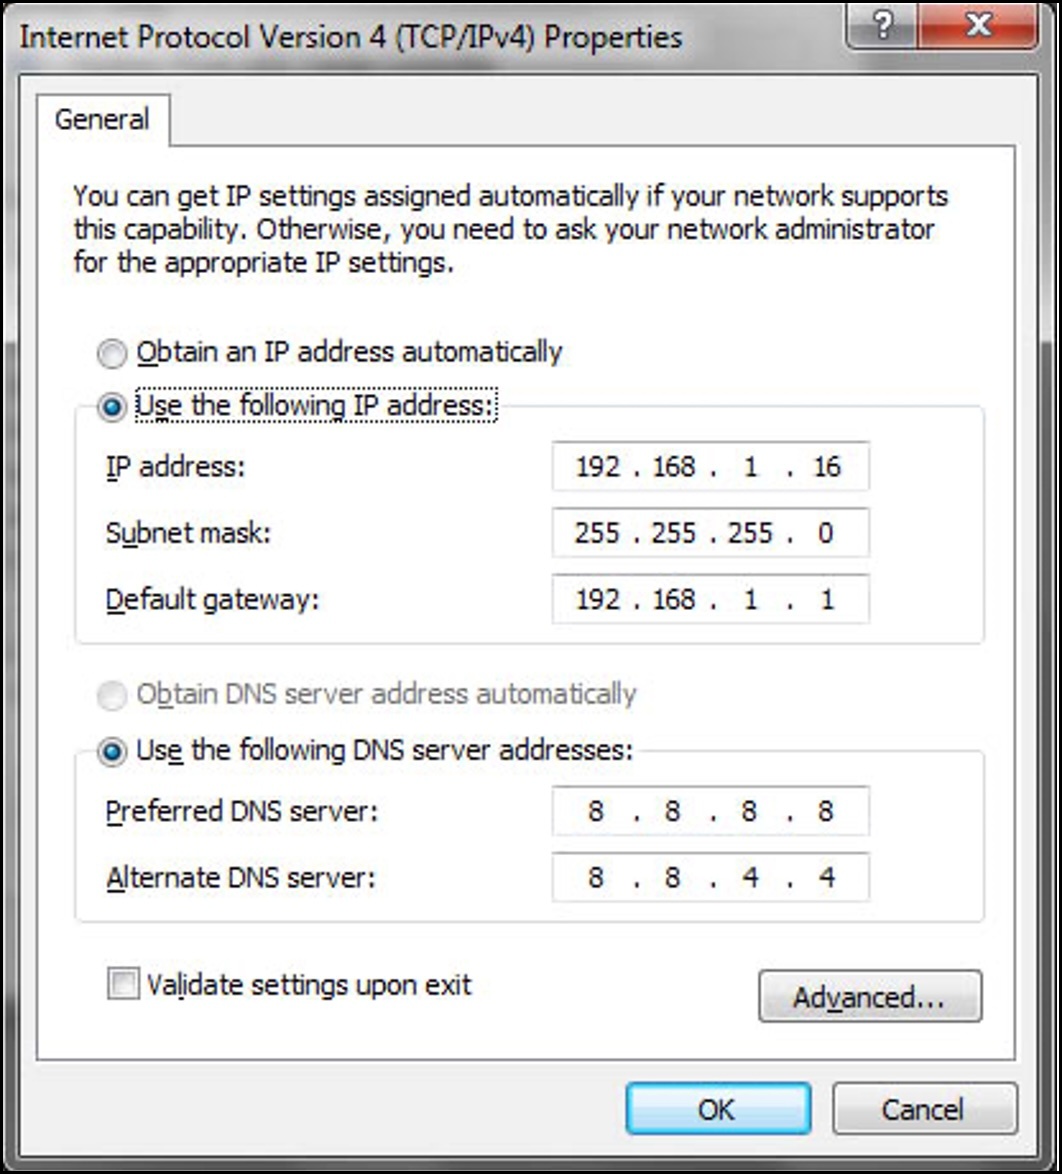Open Advanced settings
The height and width of the screenshot is (1174, 1062).
pyautogui.click(x=870, y=997)
